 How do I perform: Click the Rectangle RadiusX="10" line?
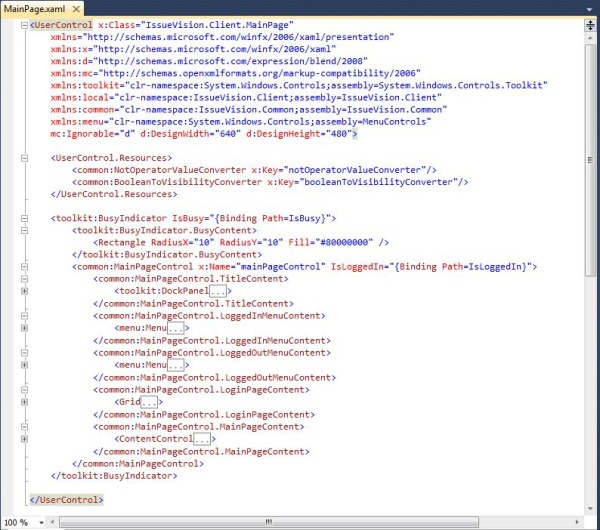tap(241, 243)
